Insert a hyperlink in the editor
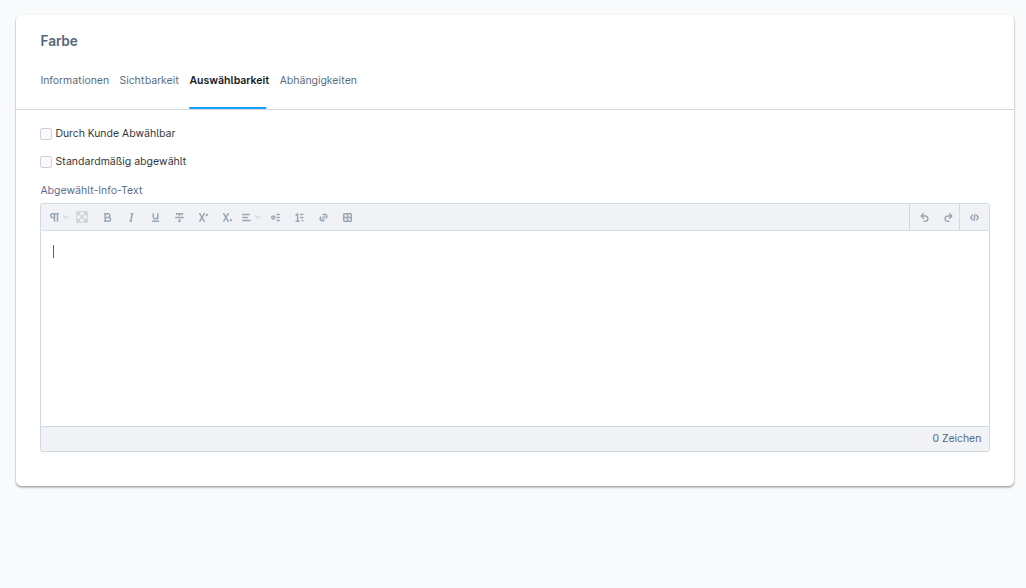The width and height of the screenshot is (1026, 588). click(x=323, y=218)
